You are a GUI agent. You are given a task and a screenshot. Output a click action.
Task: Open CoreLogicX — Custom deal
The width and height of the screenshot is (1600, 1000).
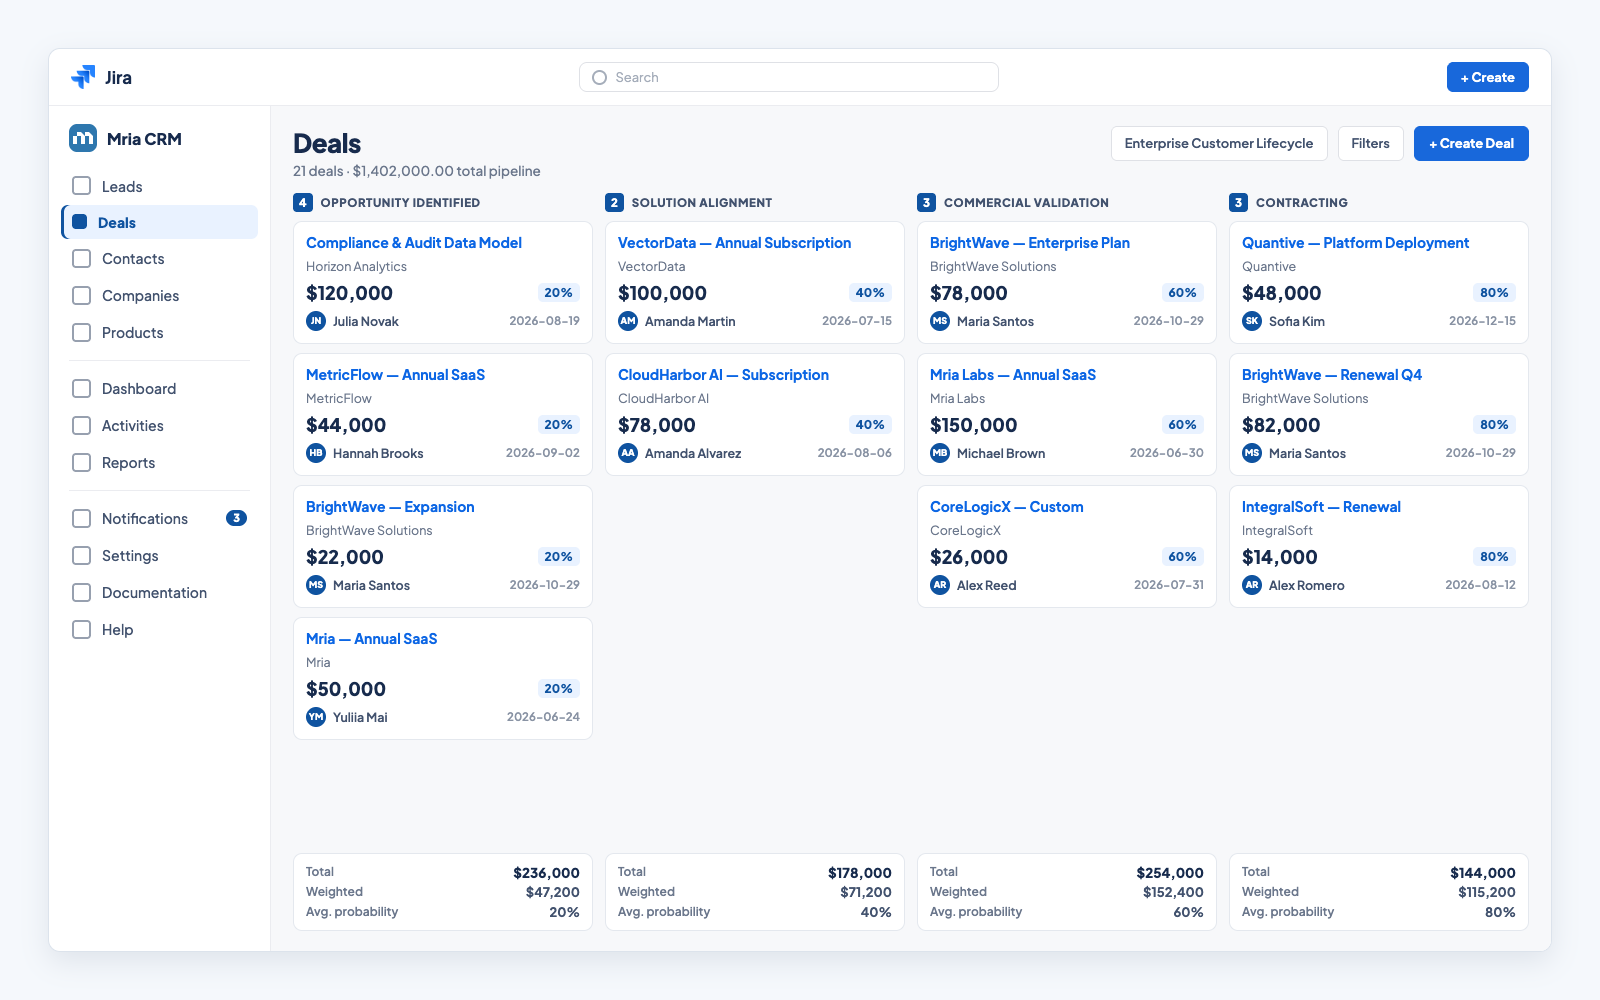click(1007, 507)
